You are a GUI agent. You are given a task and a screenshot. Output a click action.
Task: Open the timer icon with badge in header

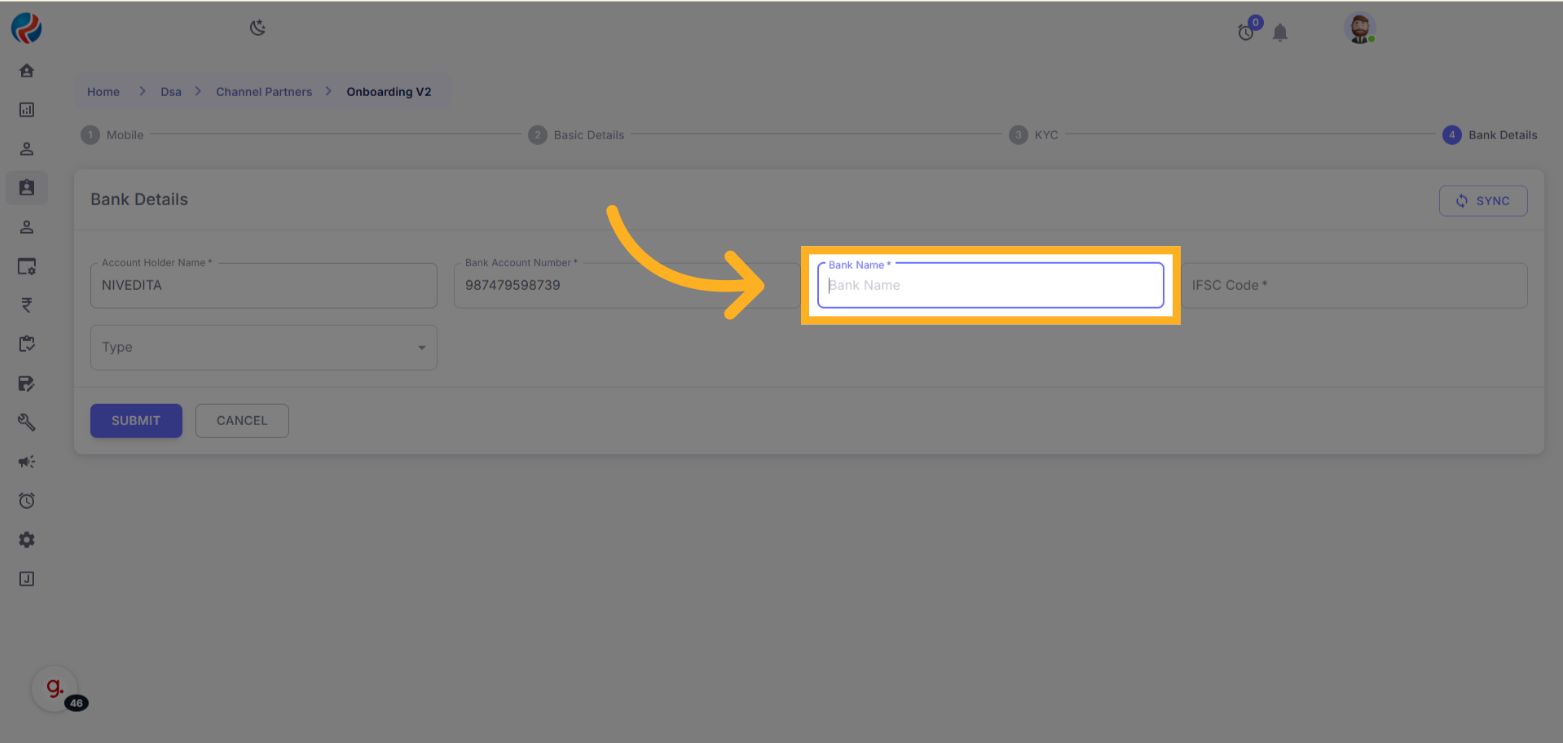click(x=1246, y=32)
